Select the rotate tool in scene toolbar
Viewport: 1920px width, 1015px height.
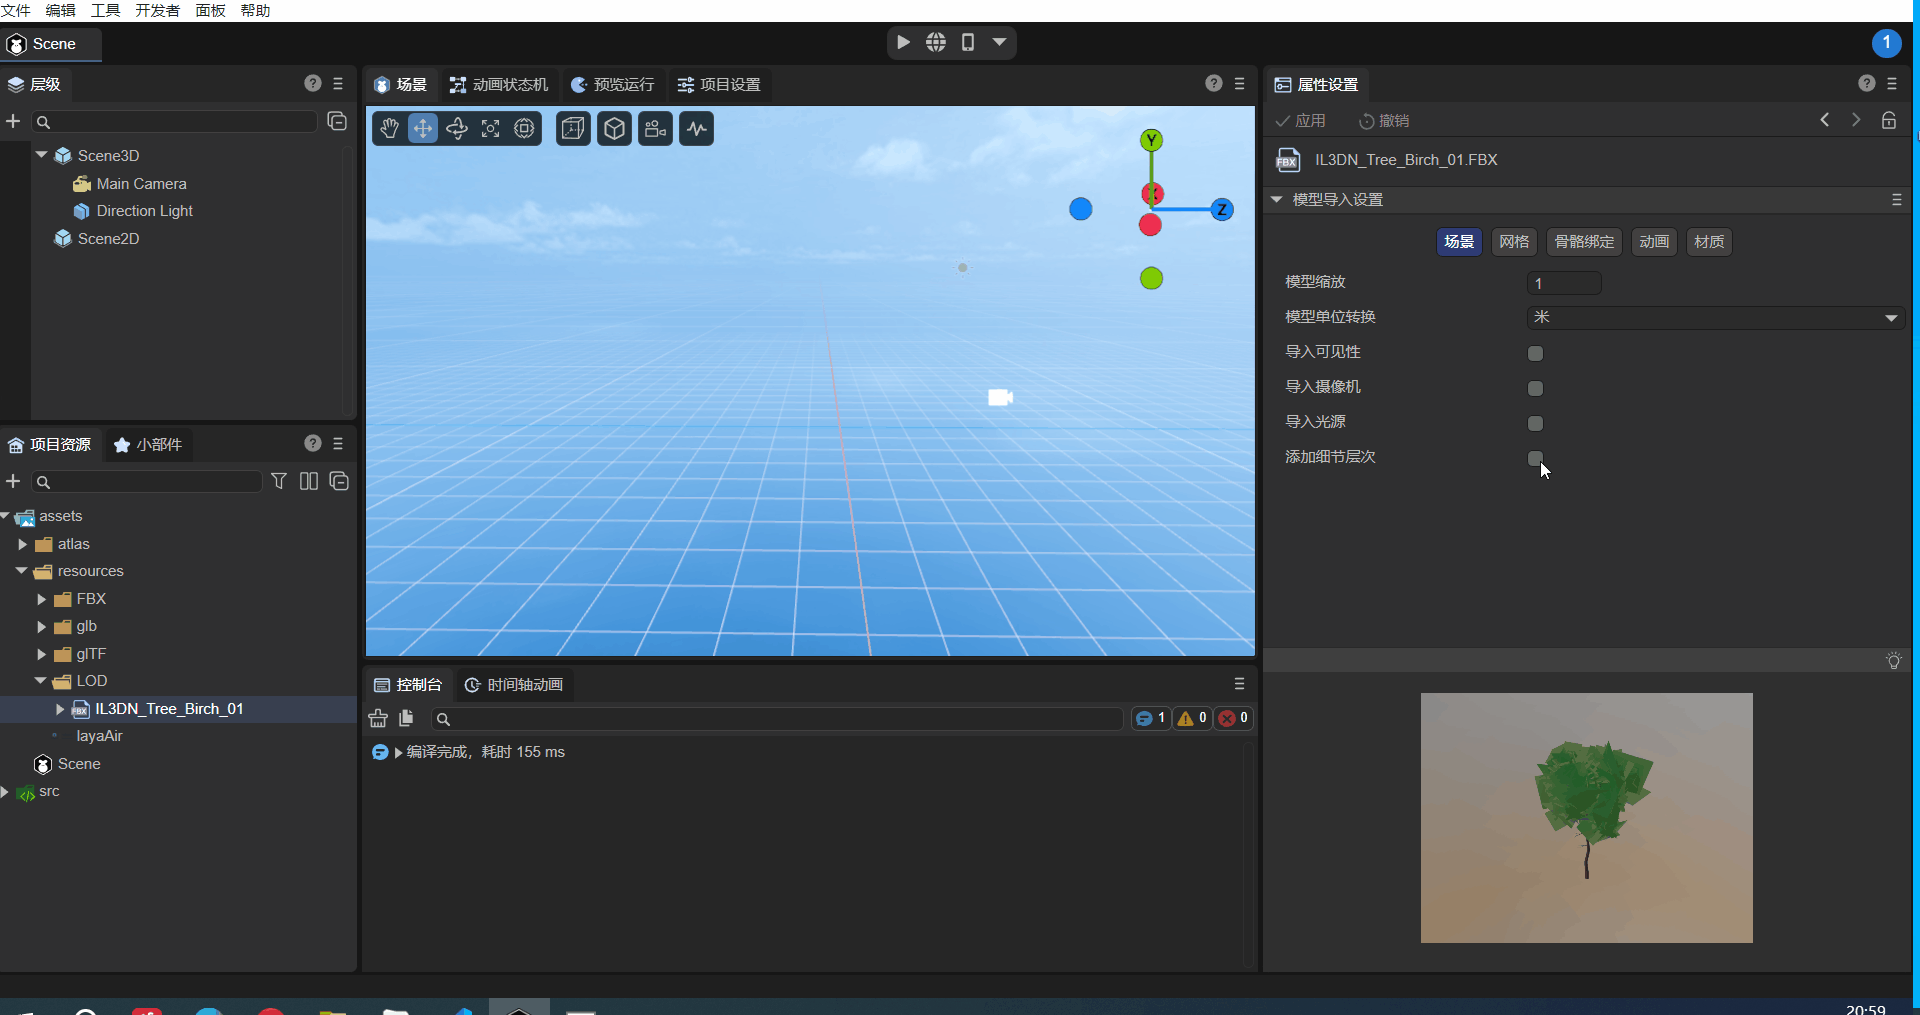[x=457, y=129]
